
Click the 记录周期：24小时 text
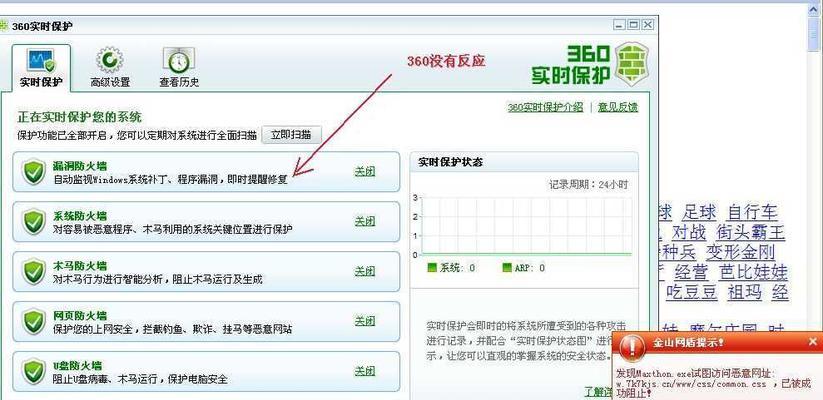point(588,185)
